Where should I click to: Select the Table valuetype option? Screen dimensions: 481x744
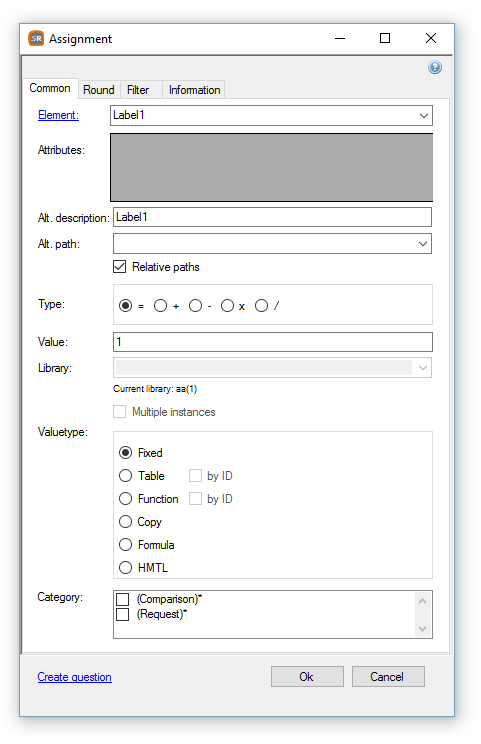[125, 475]
